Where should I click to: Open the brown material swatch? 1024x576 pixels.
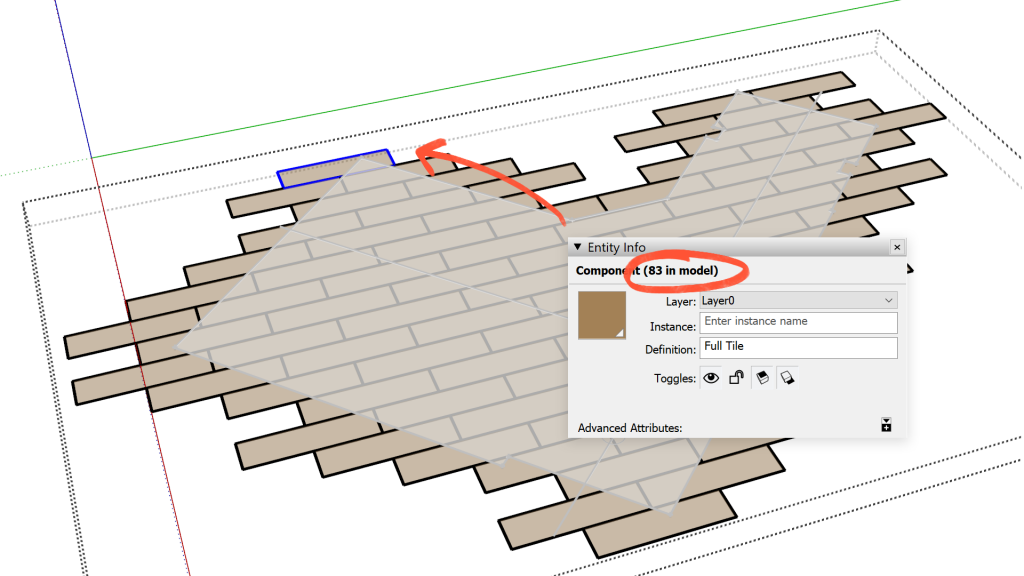click(602, 315)
